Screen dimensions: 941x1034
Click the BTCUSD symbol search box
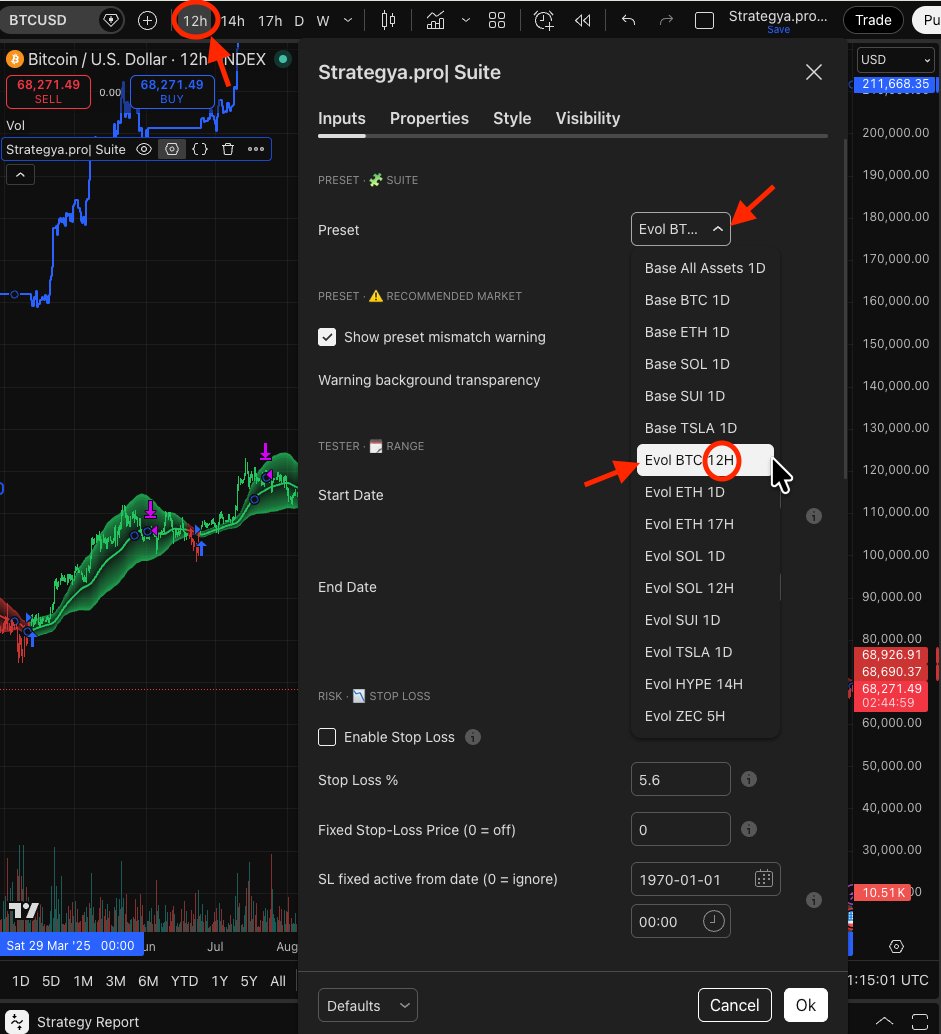(47, 20)
